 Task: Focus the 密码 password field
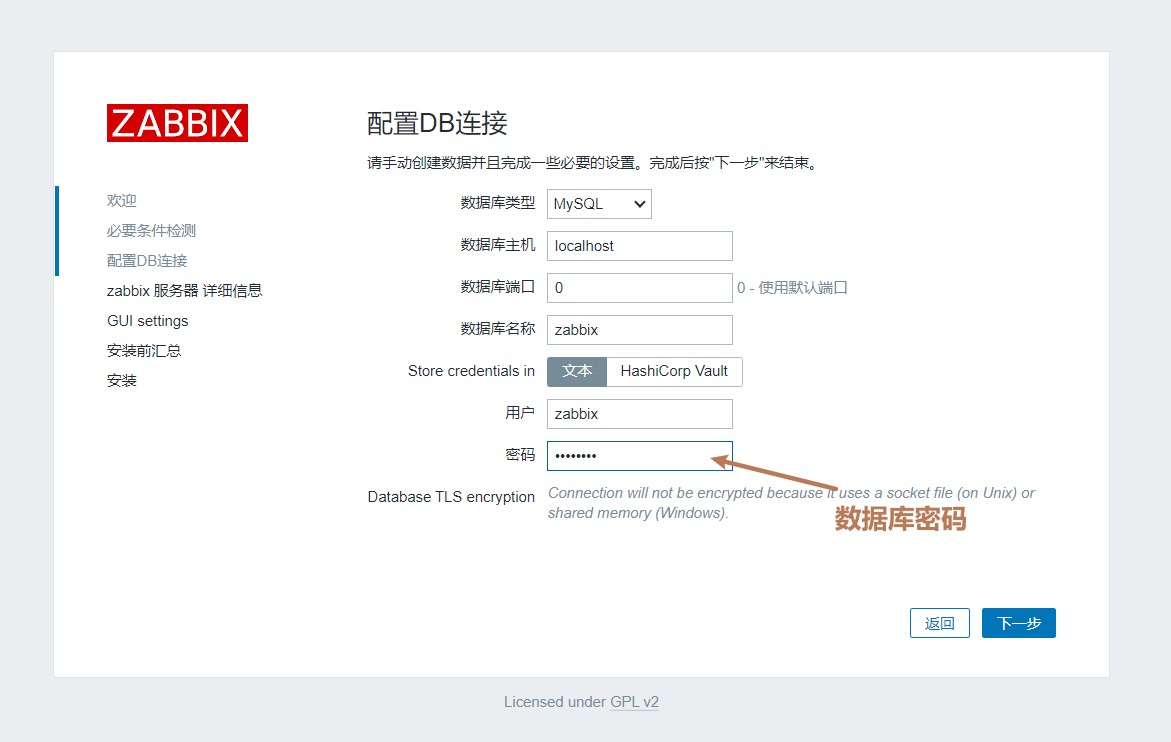(639, 455)
